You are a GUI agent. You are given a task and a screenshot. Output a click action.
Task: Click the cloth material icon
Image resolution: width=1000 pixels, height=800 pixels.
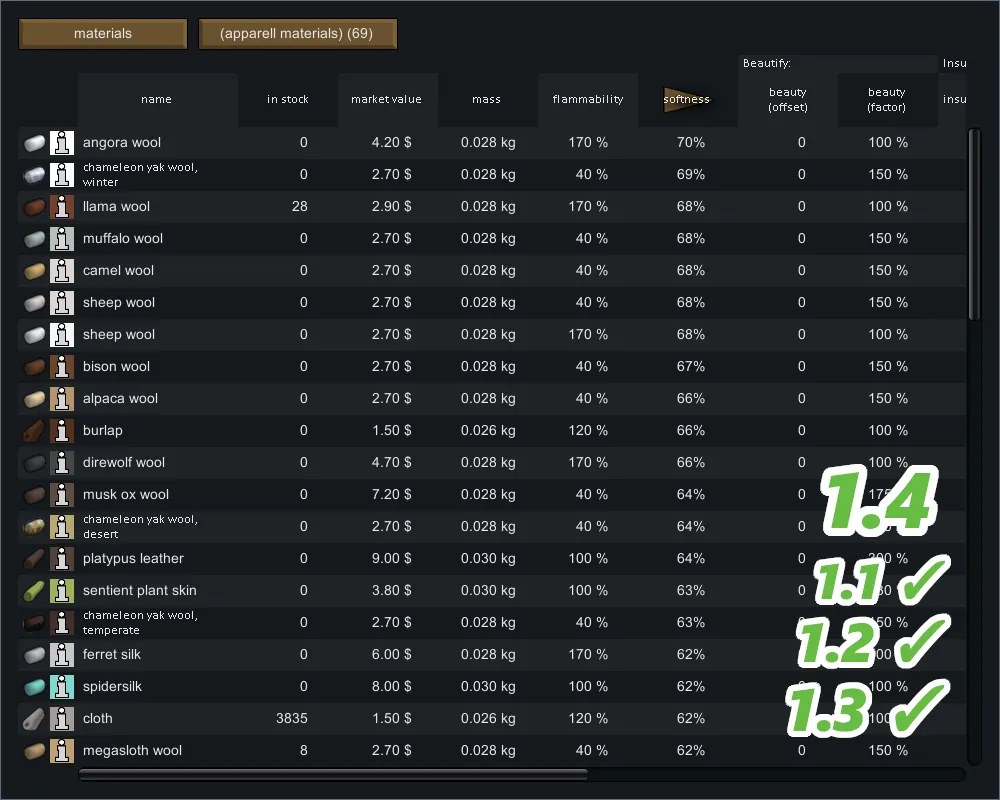tap(34, 718)
